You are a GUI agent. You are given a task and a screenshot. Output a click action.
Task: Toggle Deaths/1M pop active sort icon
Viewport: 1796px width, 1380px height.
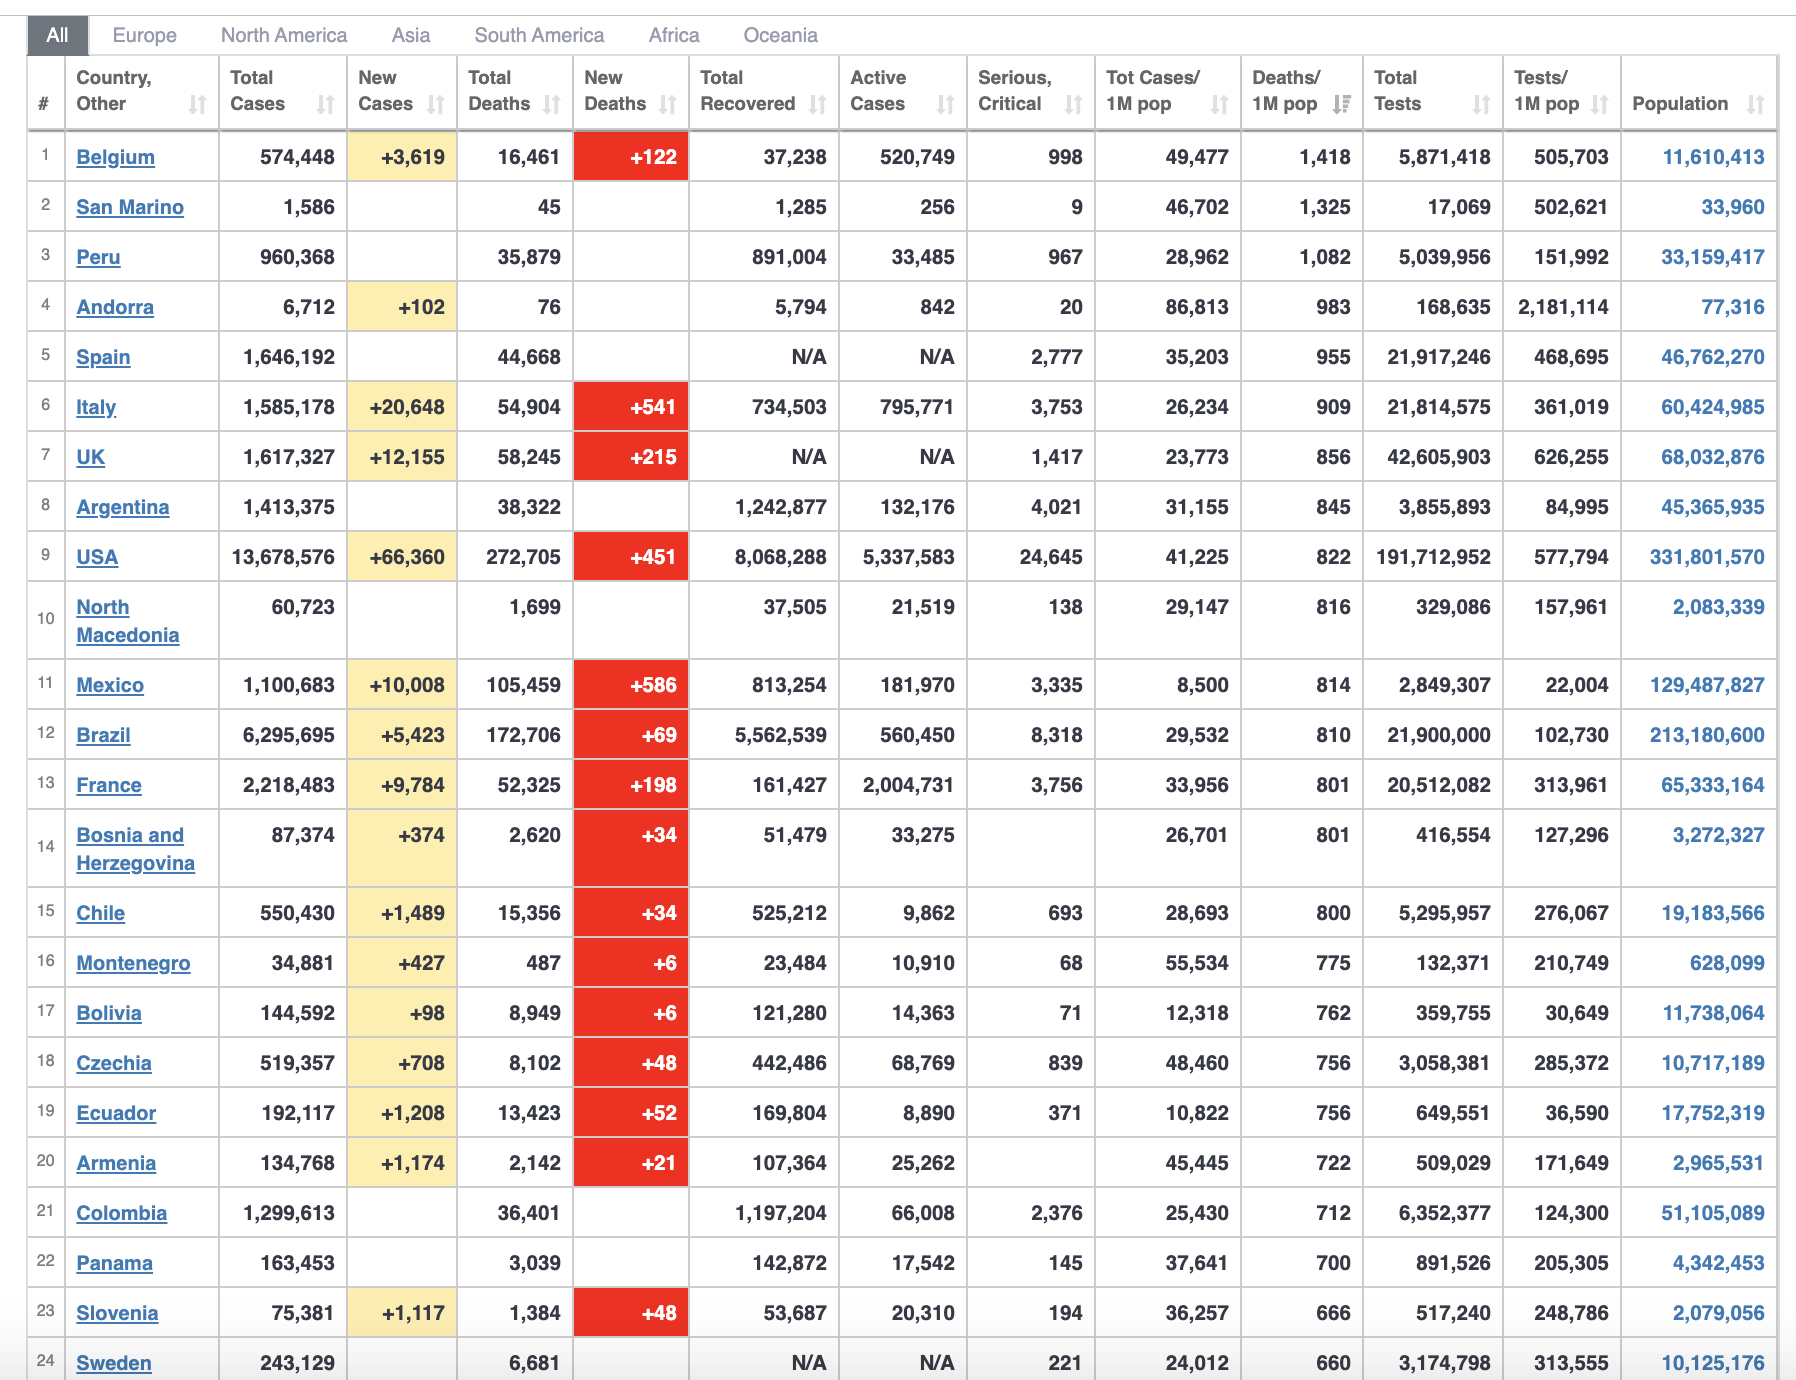(x=1341, y=104)
